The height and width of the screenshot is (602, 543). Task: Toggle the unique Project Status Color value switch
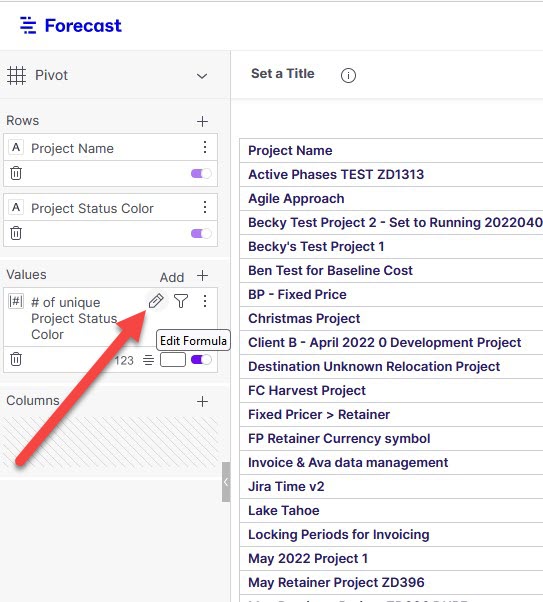[x=201, y=360]
